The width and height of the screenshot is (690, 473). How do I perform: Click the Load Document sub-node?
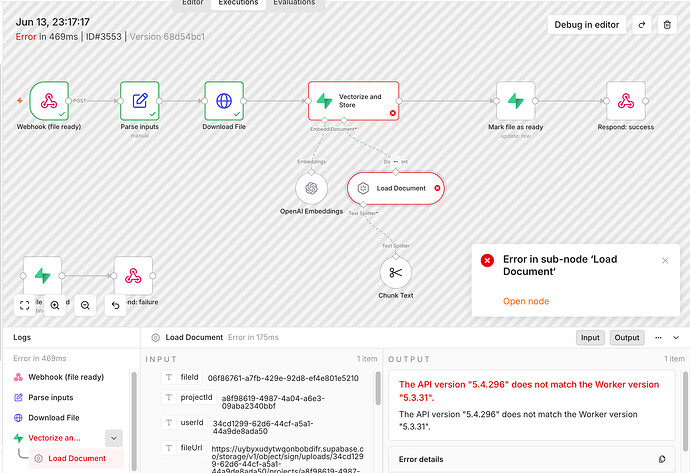(396, 188)
